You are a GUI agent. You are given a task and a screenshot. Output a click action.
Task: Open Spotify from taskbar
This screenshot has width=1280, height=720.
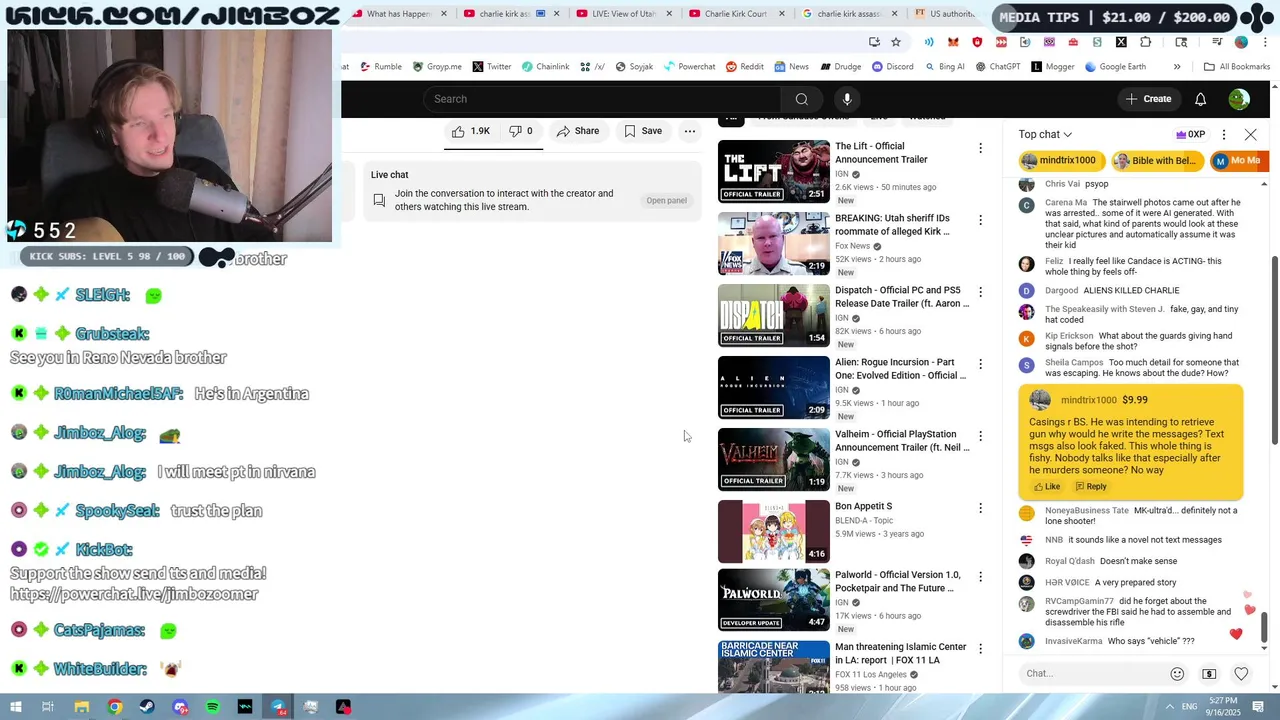coord(212,707)
